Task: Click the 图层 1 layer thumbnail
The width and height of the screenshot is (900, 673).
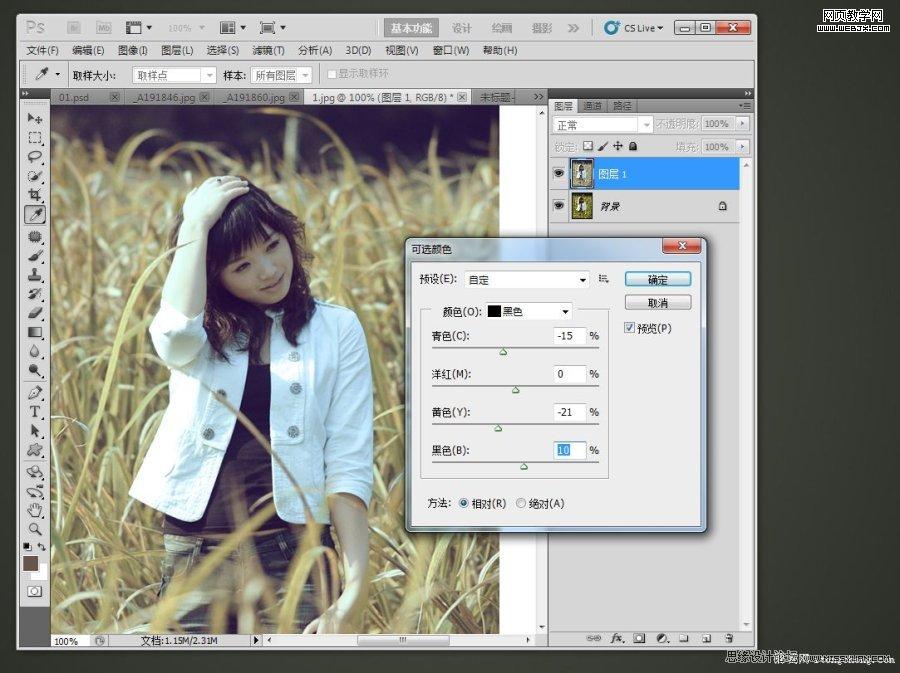Action: [581, 174]
